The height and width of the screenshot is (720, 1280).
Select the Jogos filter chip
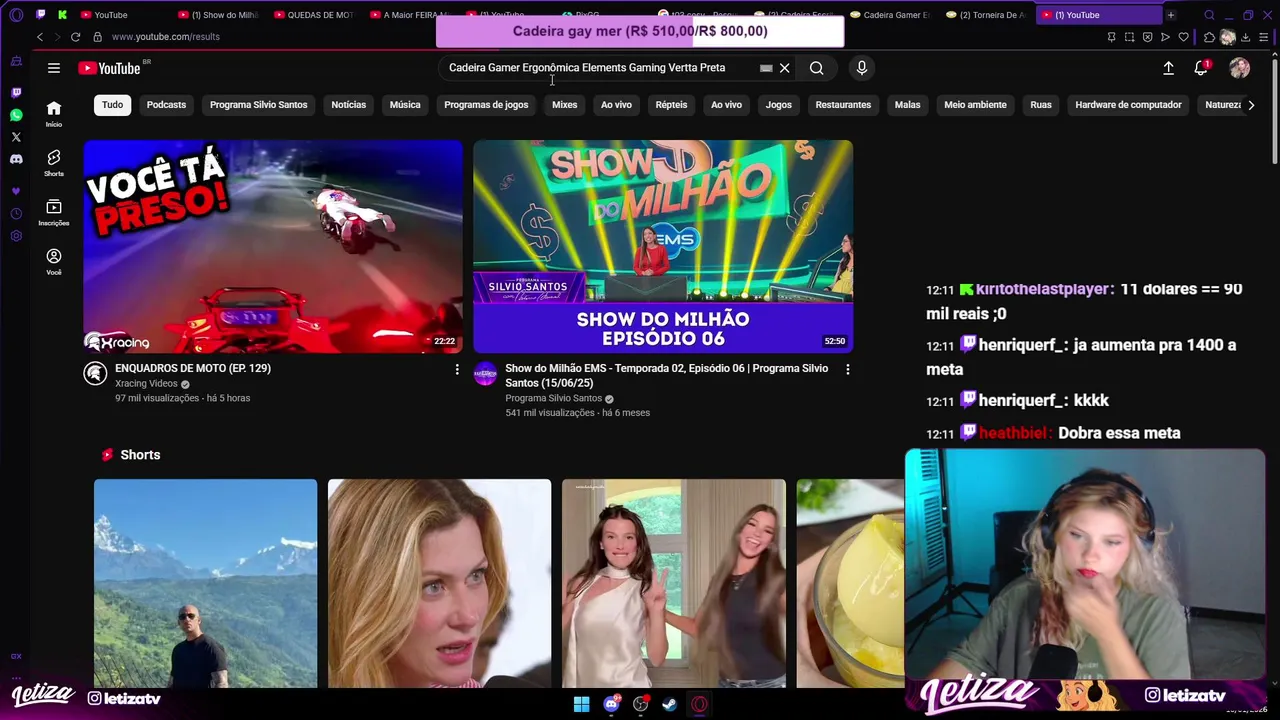[x=778, y=105]
